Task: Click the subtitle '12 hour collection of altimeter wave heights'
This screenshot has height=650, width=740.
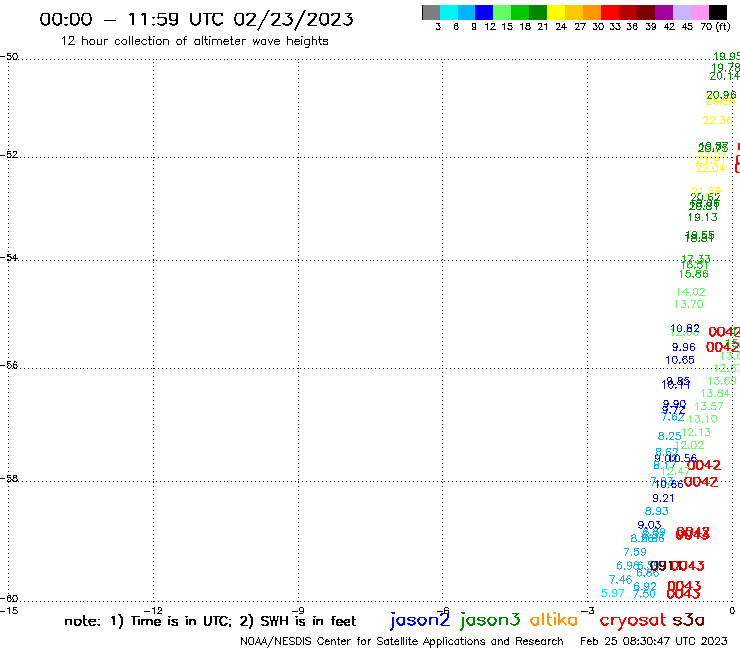Action: (x=194, y=41)
